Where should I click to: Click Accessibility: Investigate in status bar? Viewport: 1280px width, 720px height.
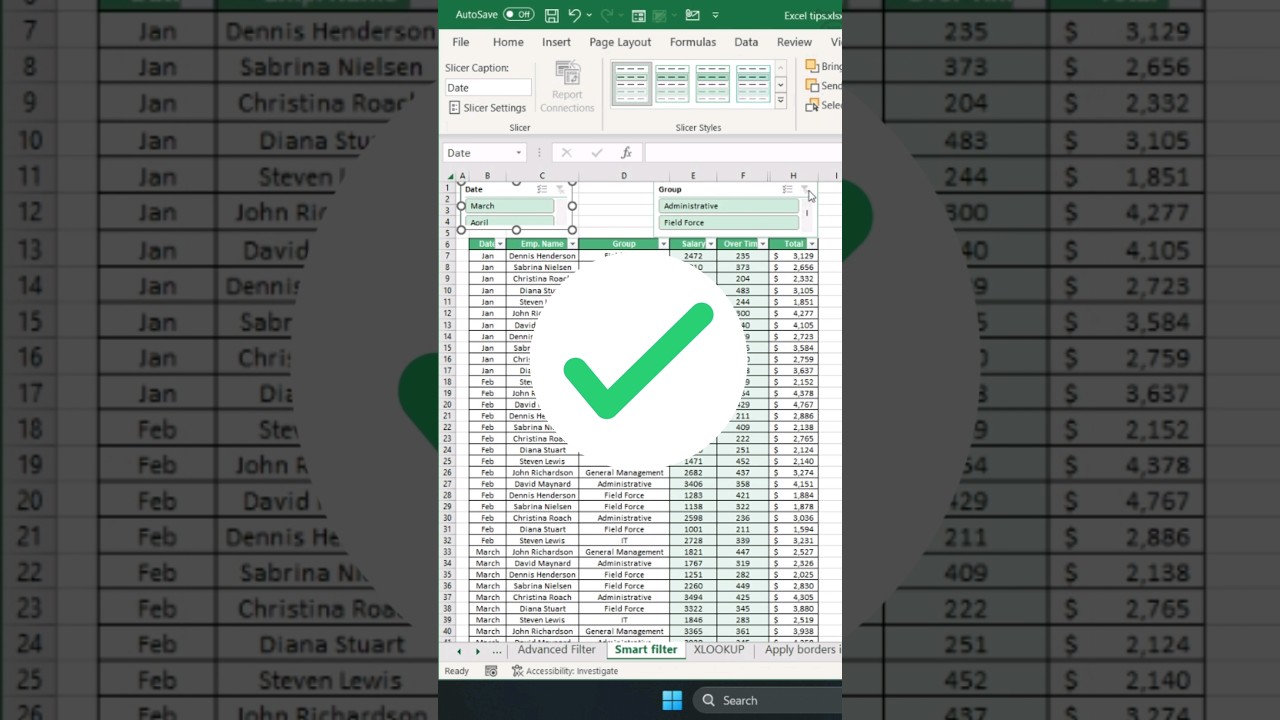[x=565, y=671]
